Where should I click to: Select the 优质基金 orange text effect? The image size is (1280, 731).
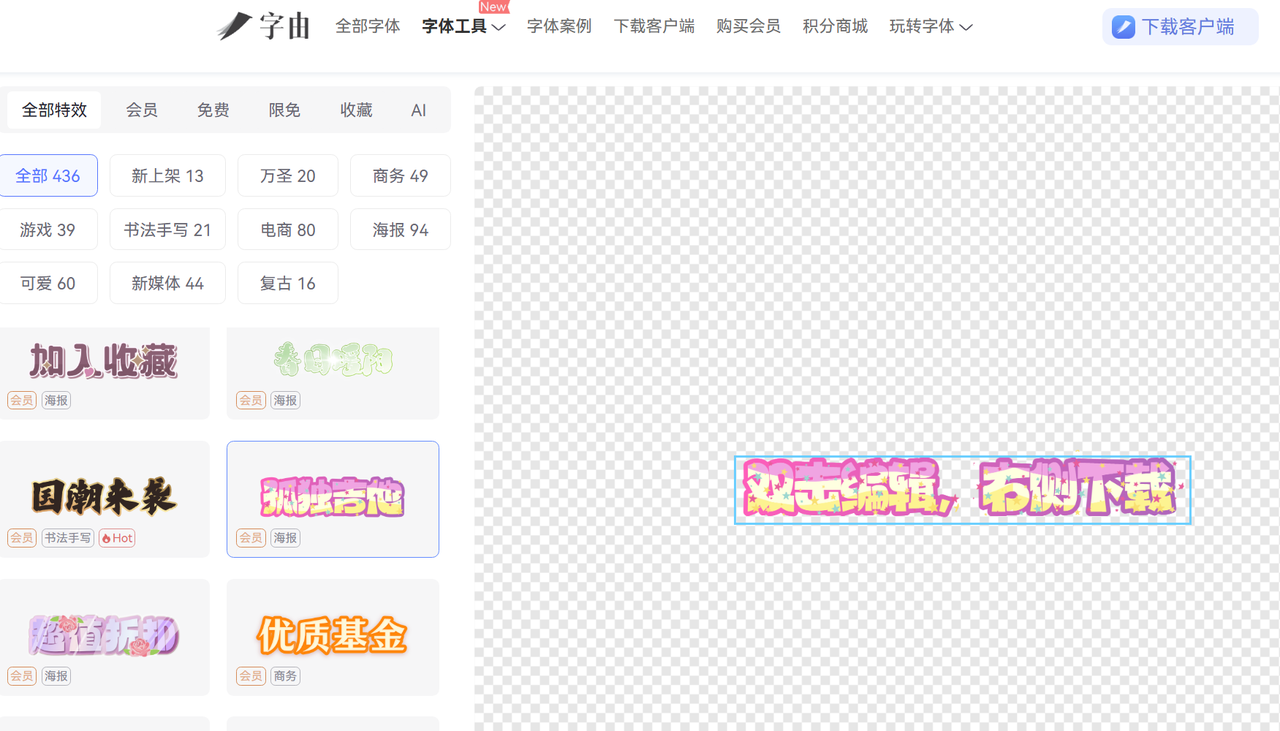[x=332, y=634]
